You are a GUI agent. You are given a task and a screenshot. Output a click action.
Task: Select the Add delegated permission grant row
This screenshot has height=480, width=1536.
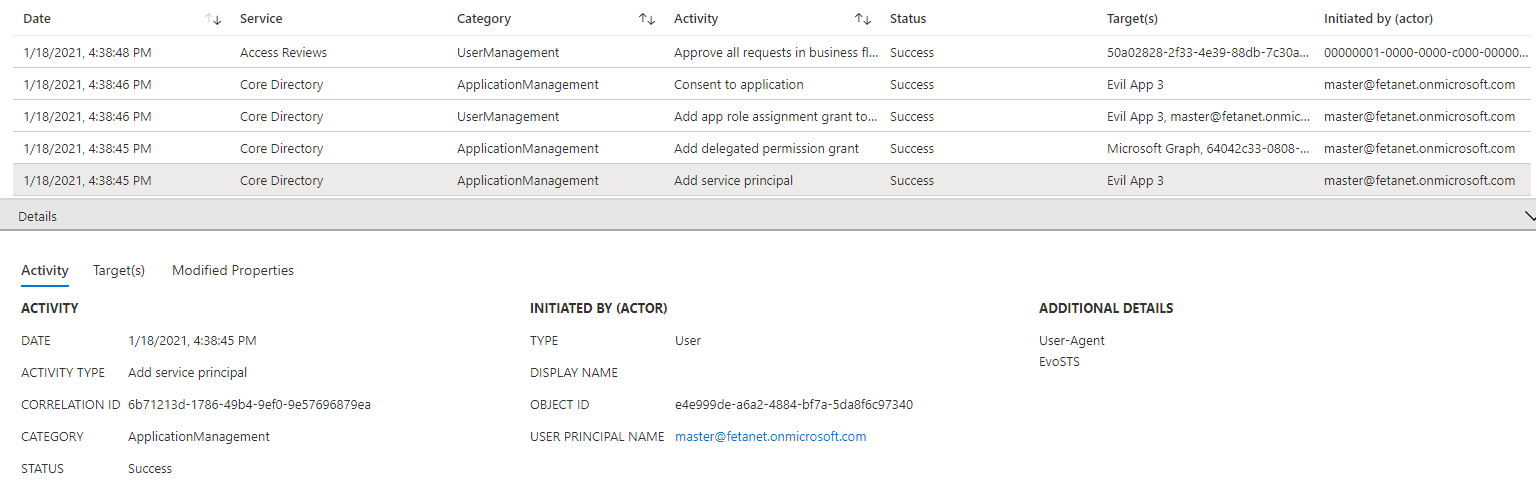(x=772, y=148)
